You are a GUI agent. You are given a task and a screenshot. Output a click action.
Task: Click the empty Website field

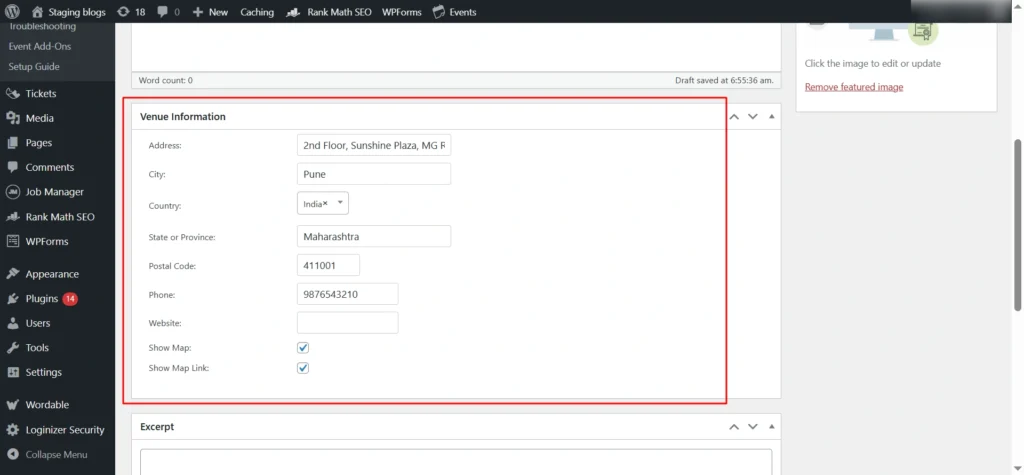coord(347,323)
